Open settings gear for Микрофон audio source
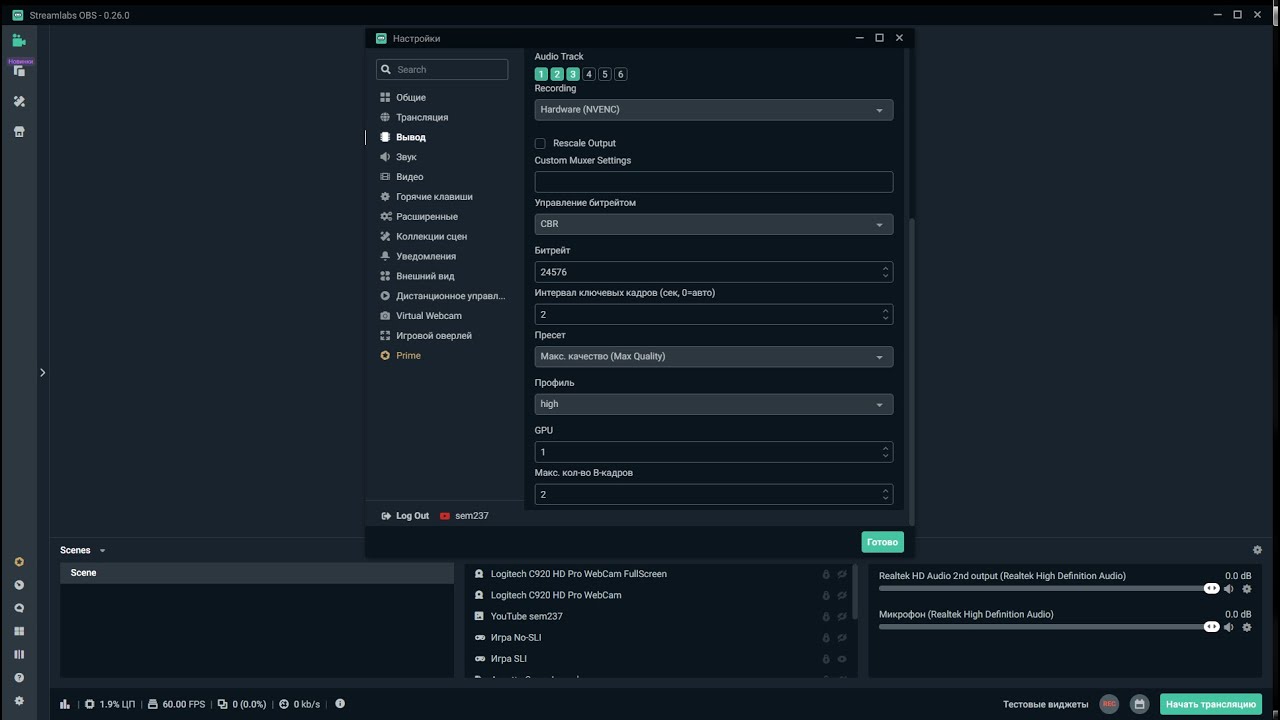The image size is (1280, 720). pos(1247,627)
